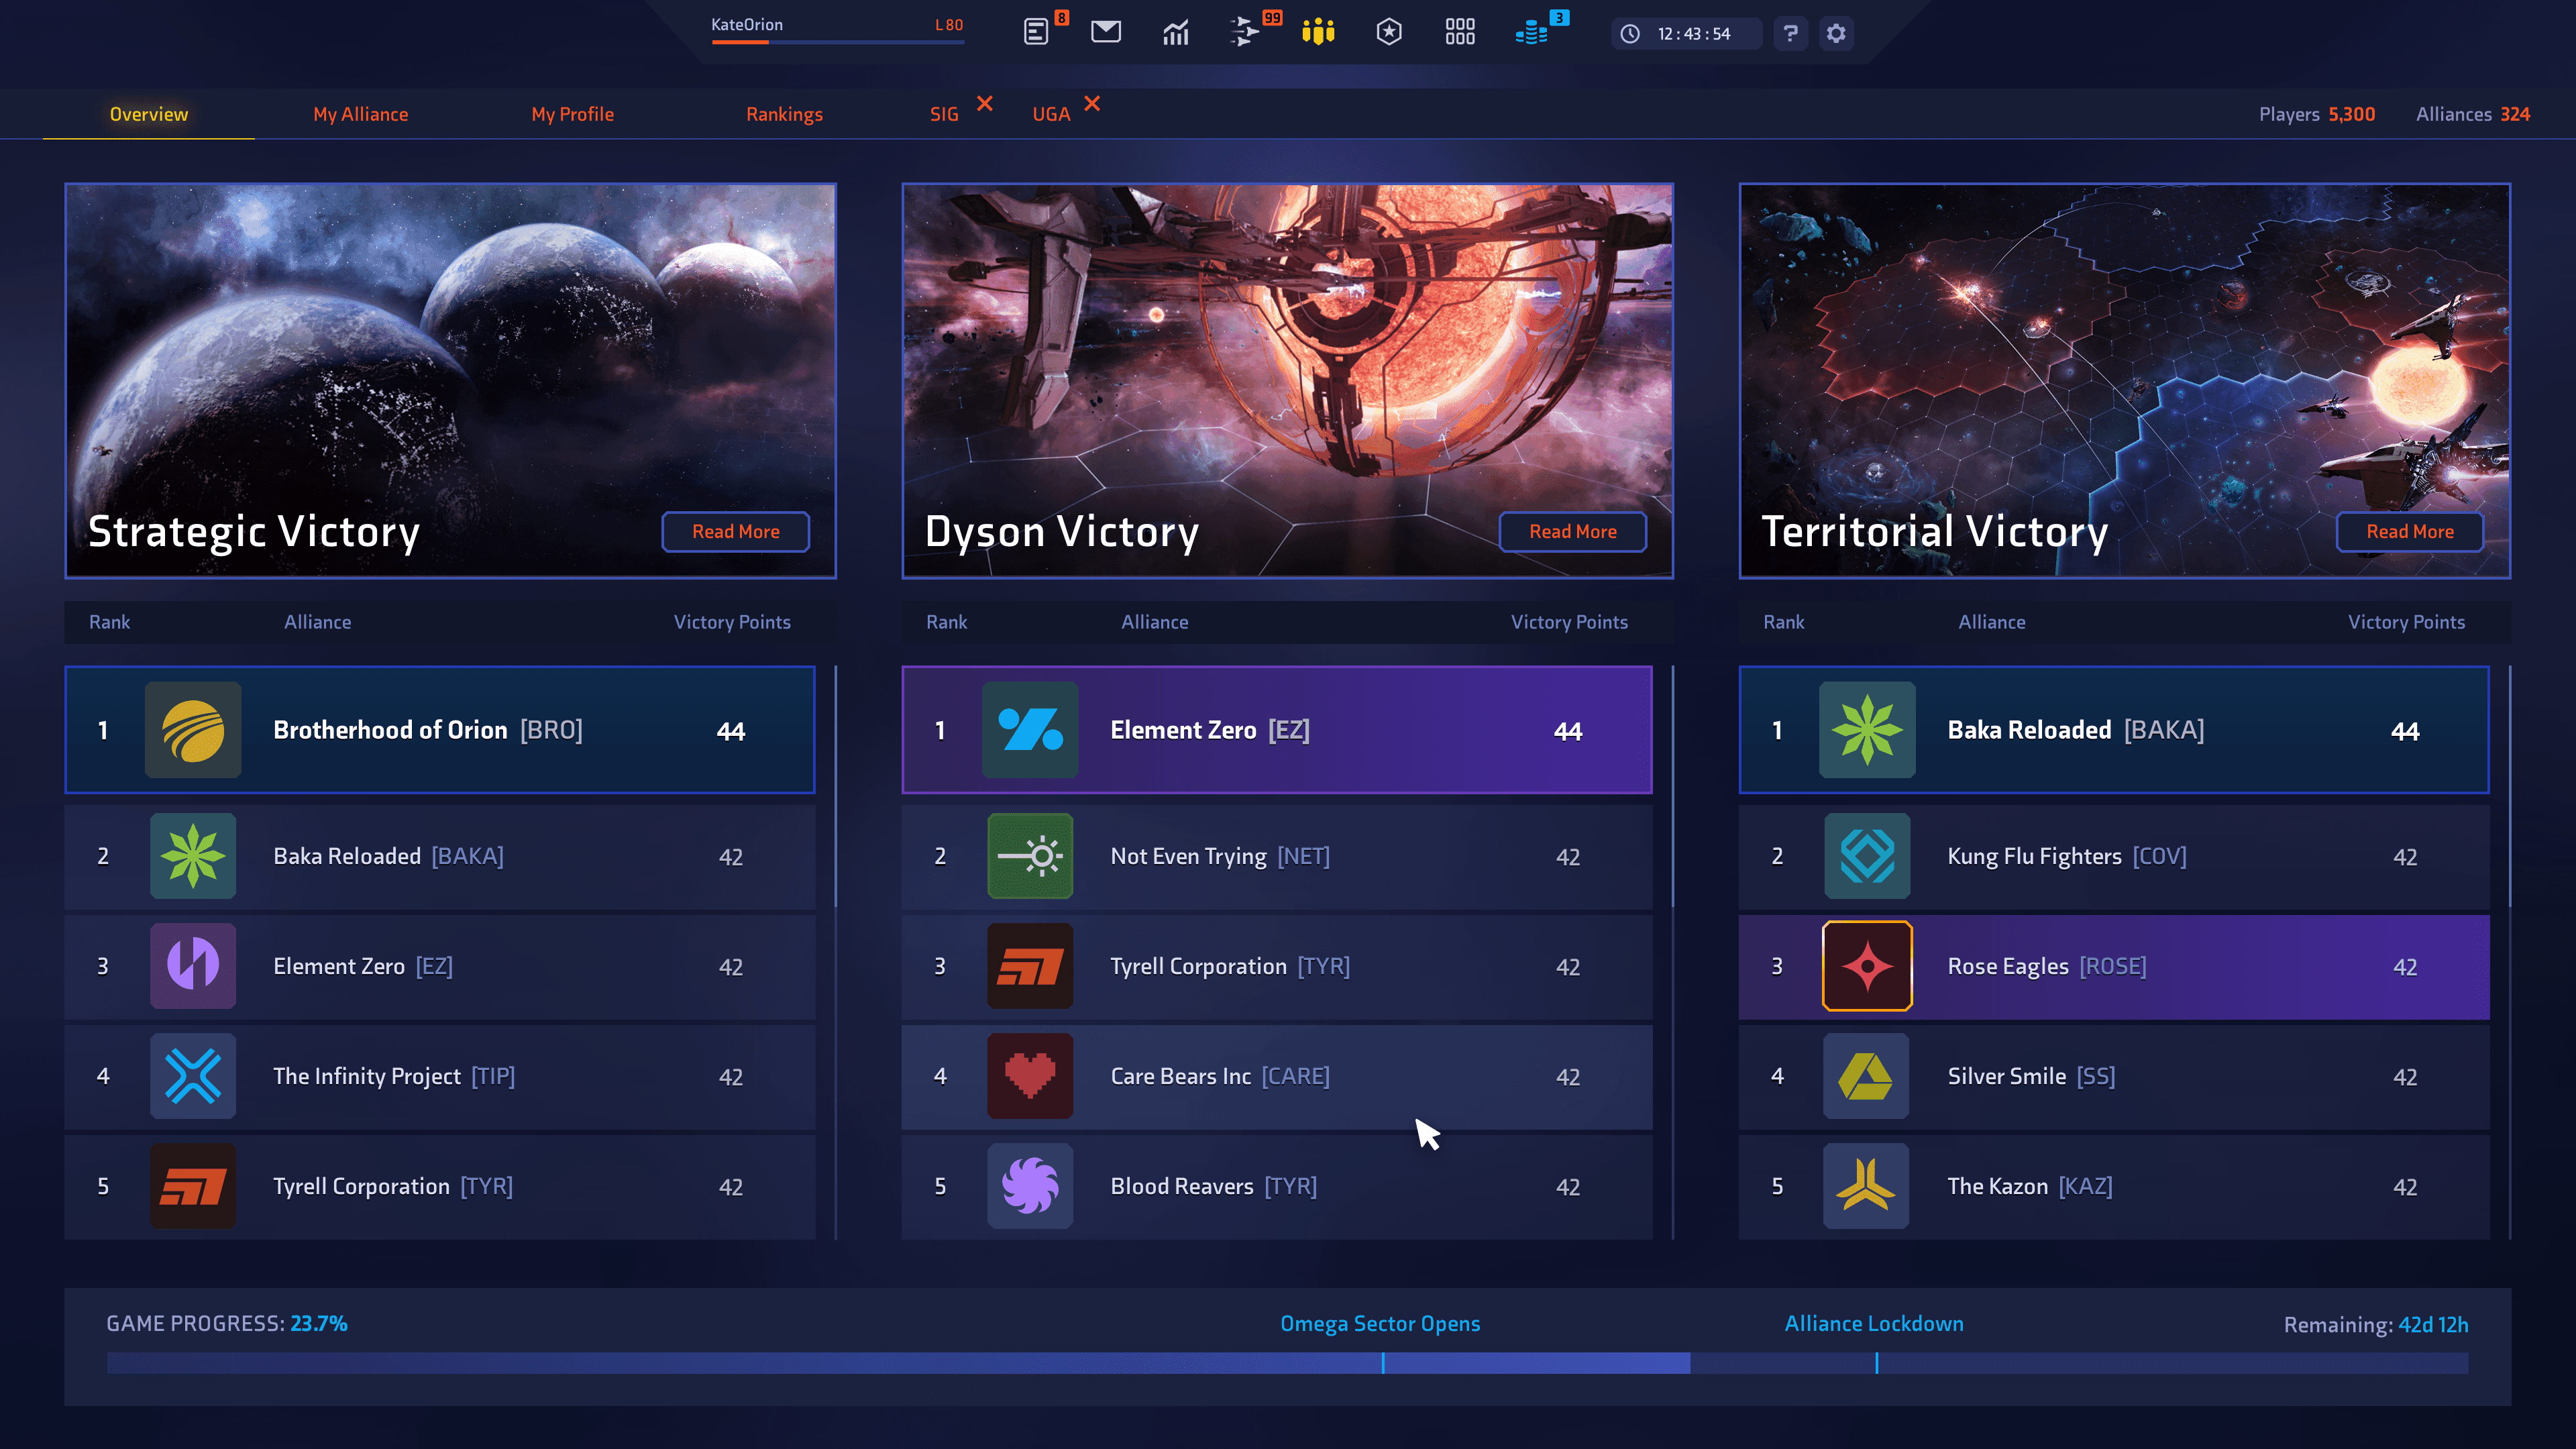Click Element Zero emblem in Strategic list
Screen dimensions: 2576x1449
(x=193, y=966)
